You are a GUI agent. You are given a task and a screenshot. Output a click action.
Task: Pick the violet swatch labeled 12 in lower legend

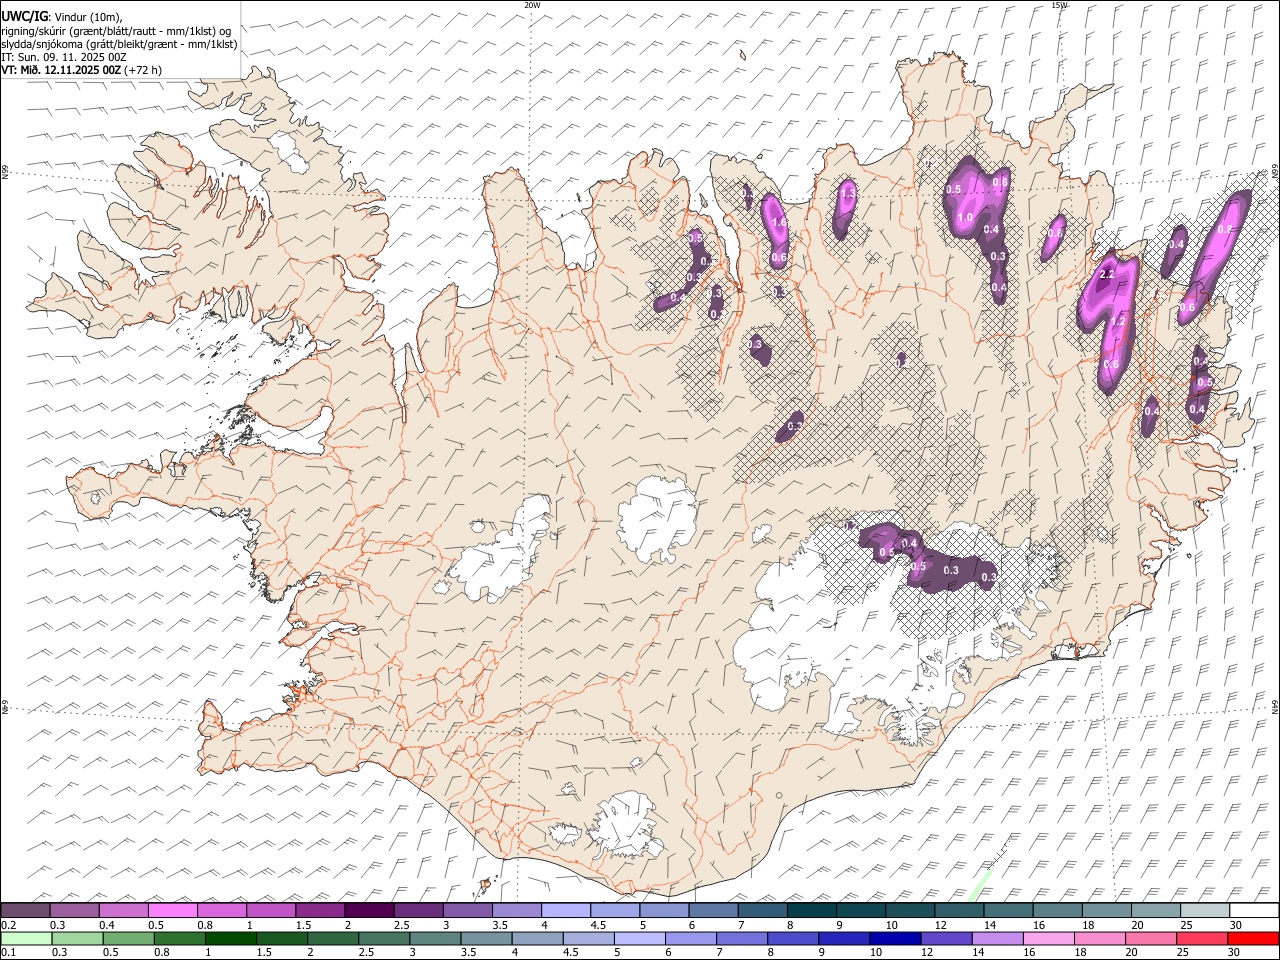pyautogui.click(x=946, y=938)
